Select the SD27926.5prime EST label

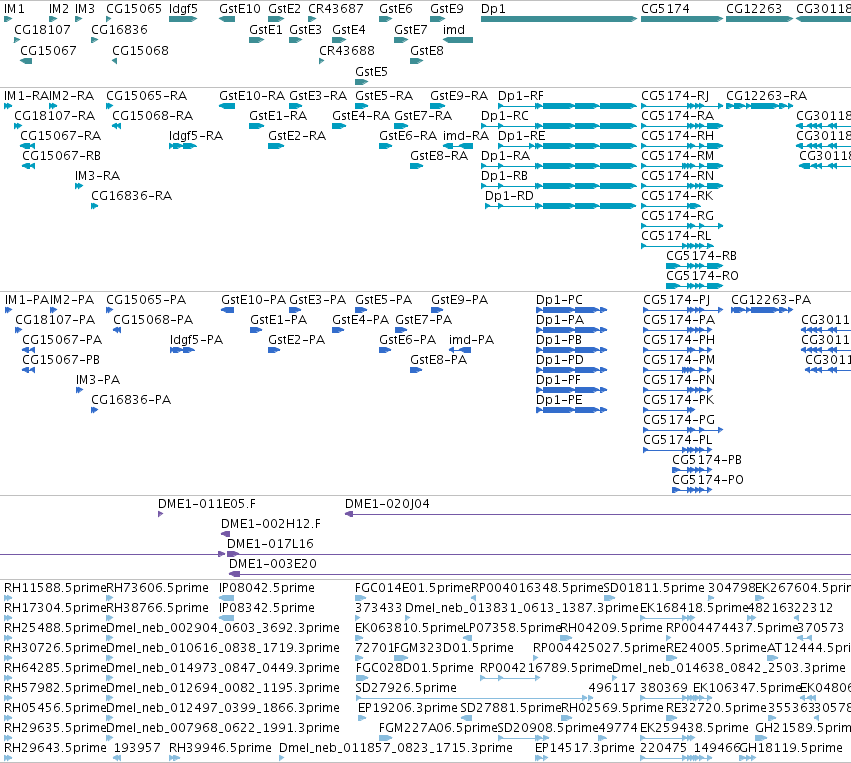406,688
